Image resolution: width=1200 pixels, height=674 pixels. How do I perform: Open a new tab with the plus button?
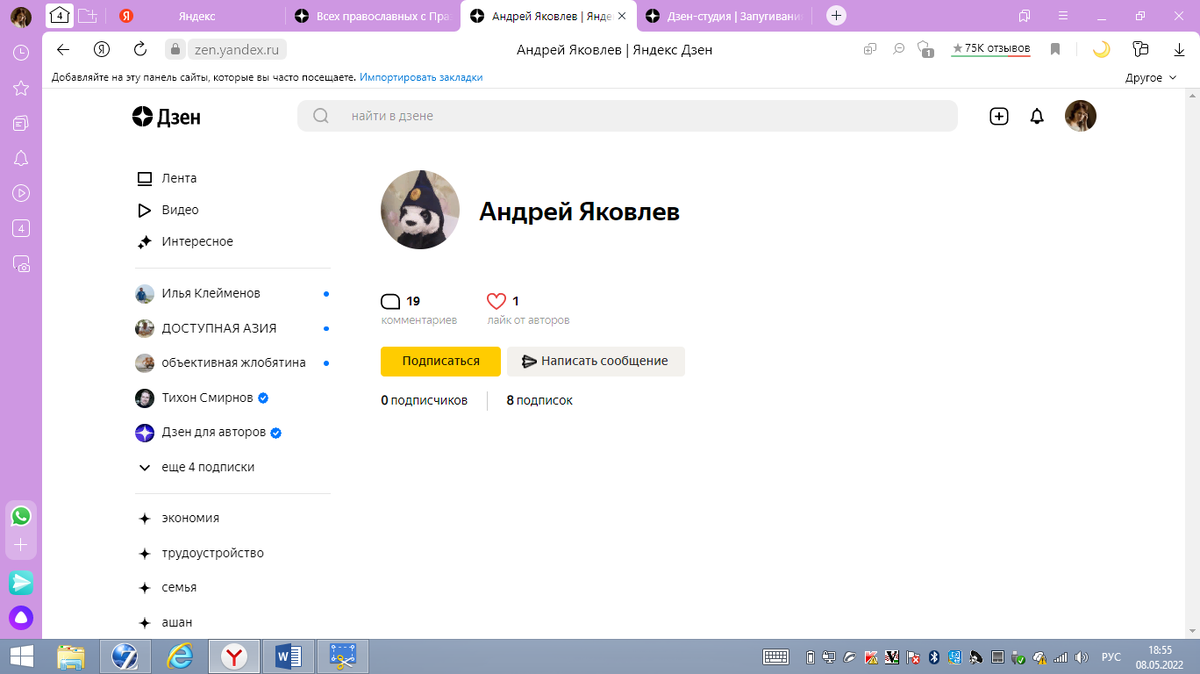click(x=837, y=16)
